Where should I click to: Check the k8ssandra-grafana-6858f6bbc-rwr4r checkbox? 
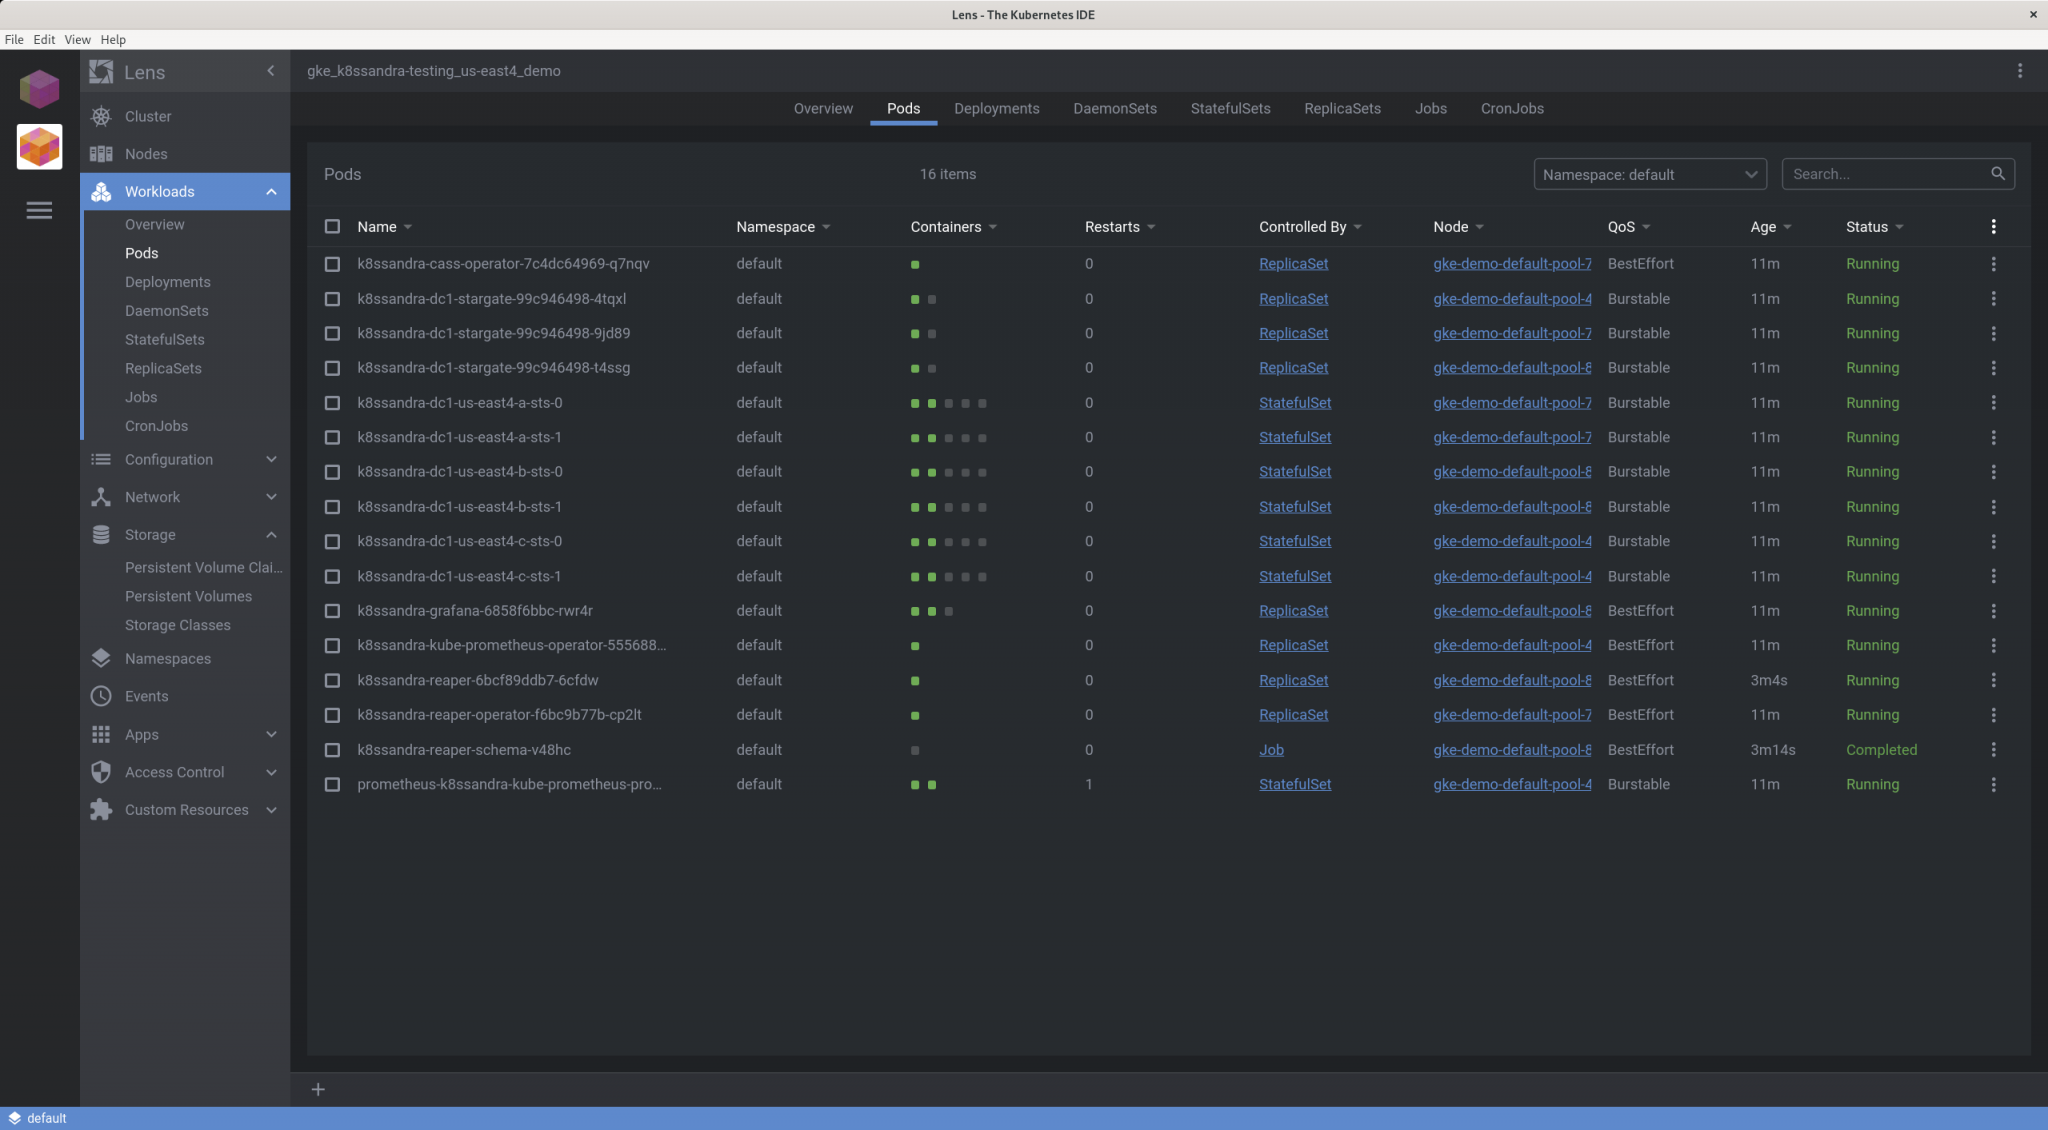pos(333,611)
